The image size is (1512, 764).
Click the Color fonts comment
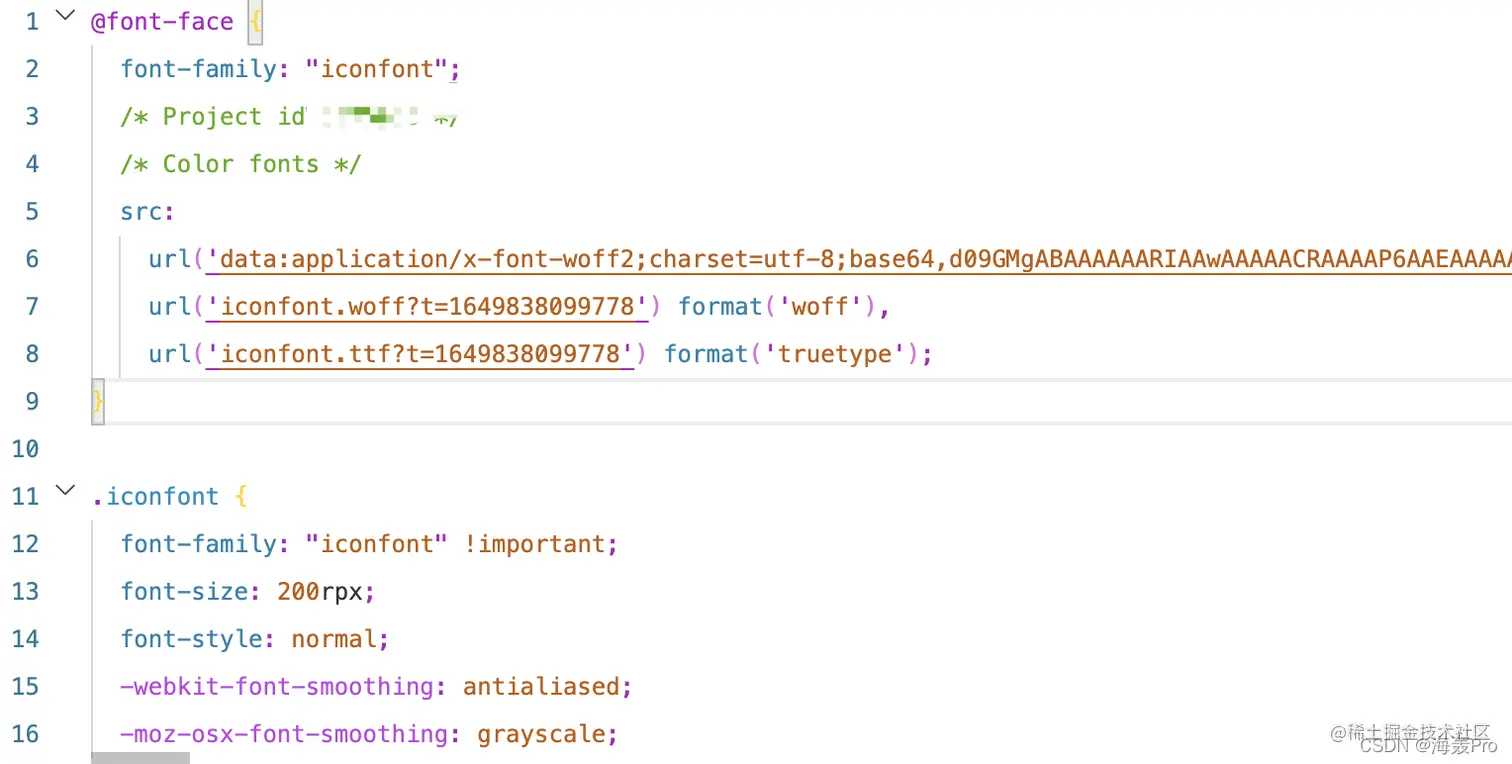241,164
